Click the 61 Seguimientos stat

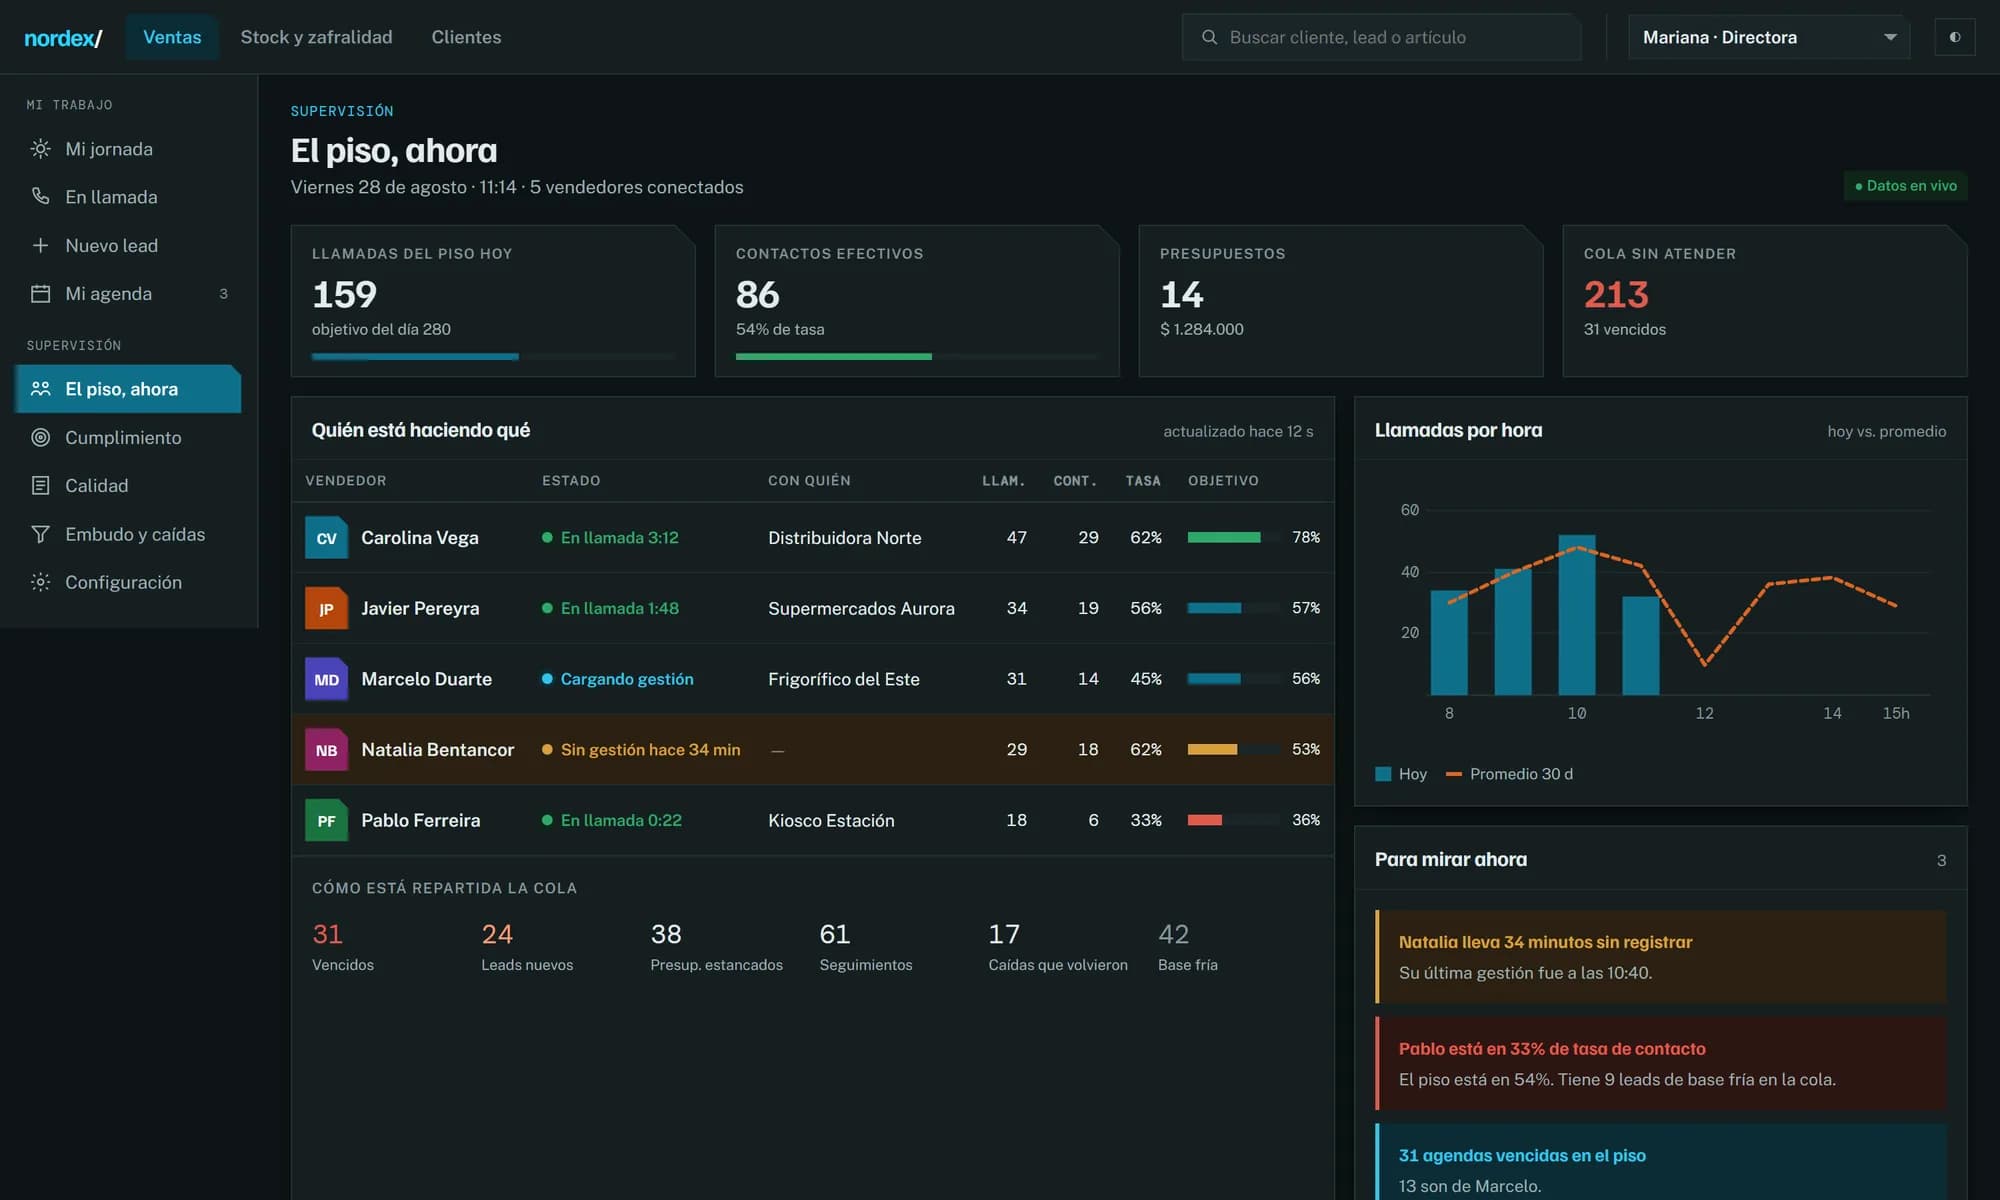click(866, 946)
